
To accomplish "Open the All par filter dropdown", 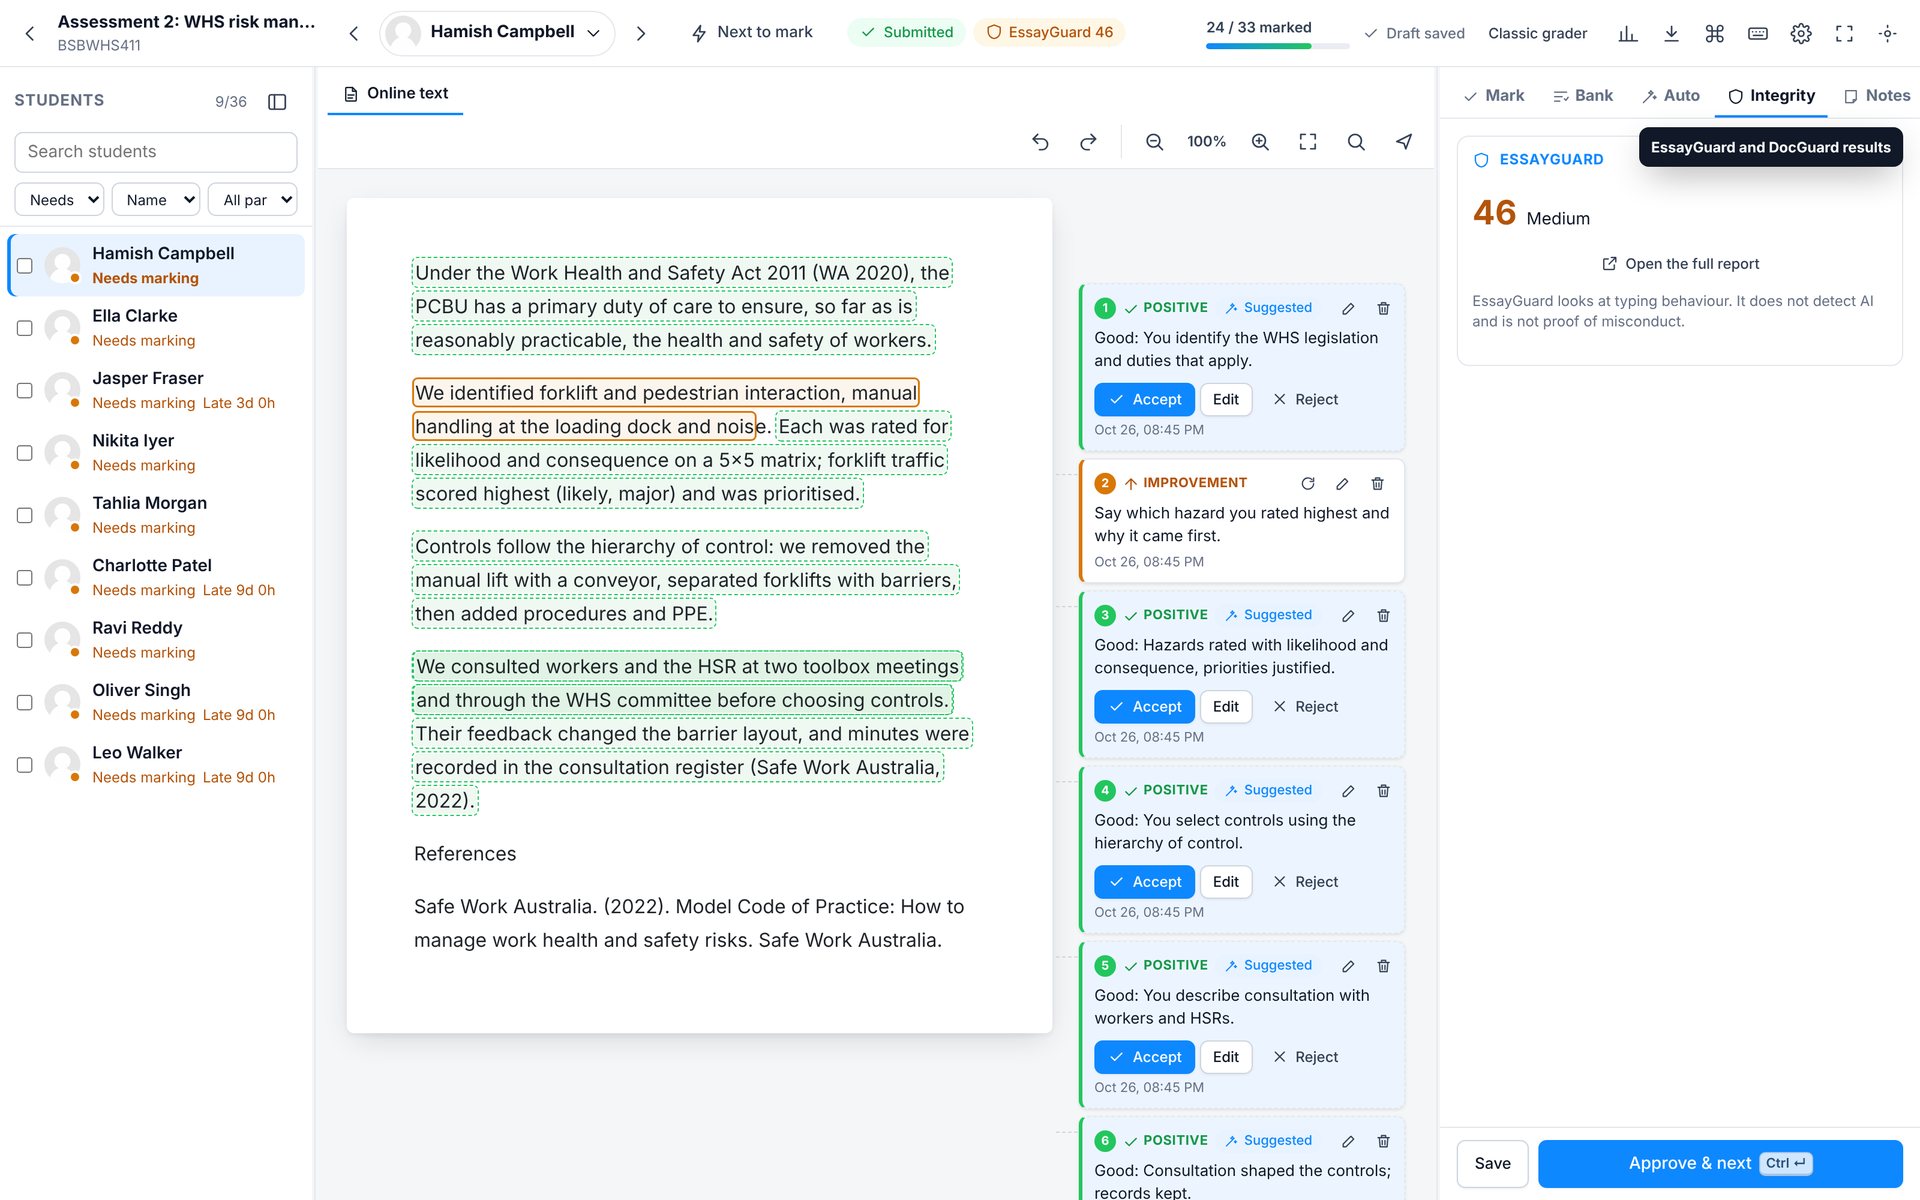I will [253, 200].
